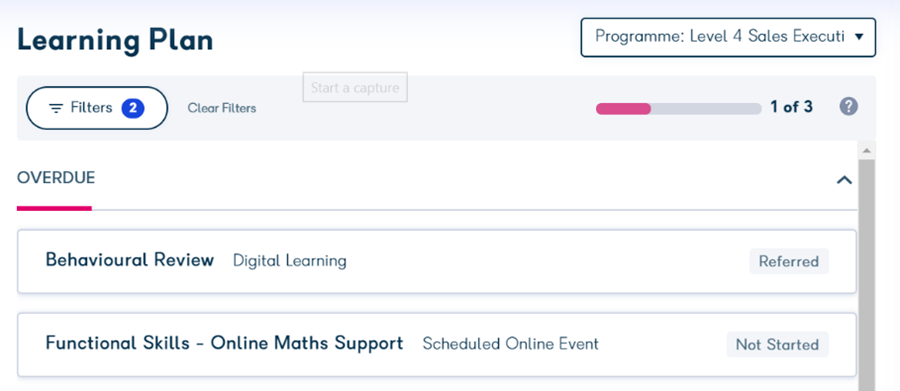Click Clear Filters link
The height and width of the screenshot is (391, 900).
(222, 108)
